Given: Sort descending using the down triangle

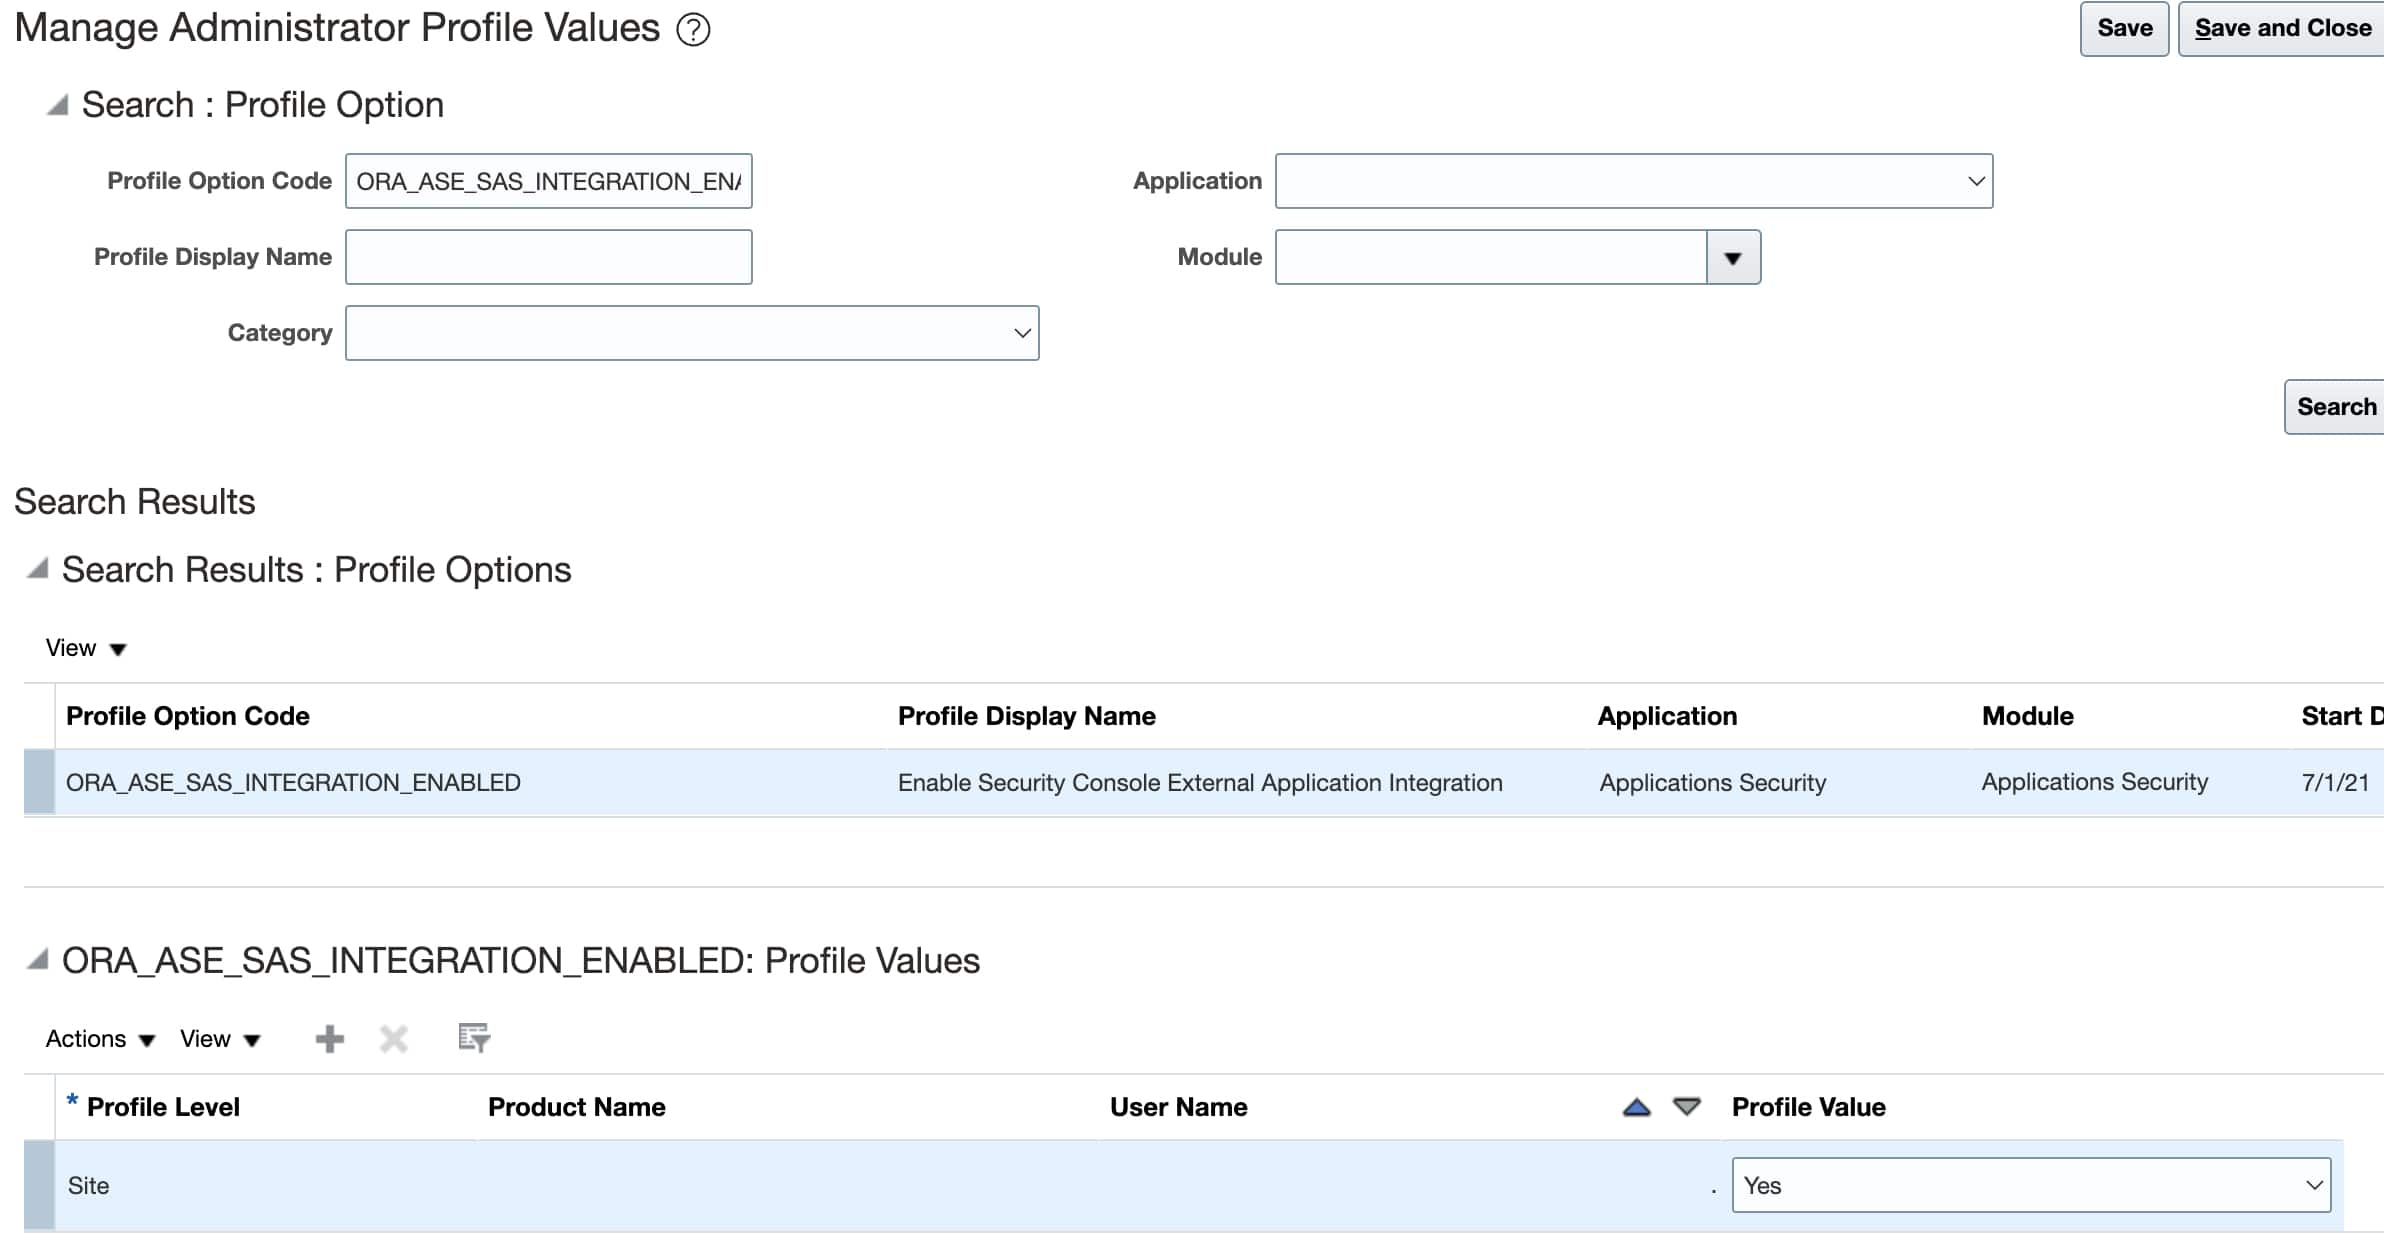Looking at the screenshot, I should (x=1685, y=1106).
